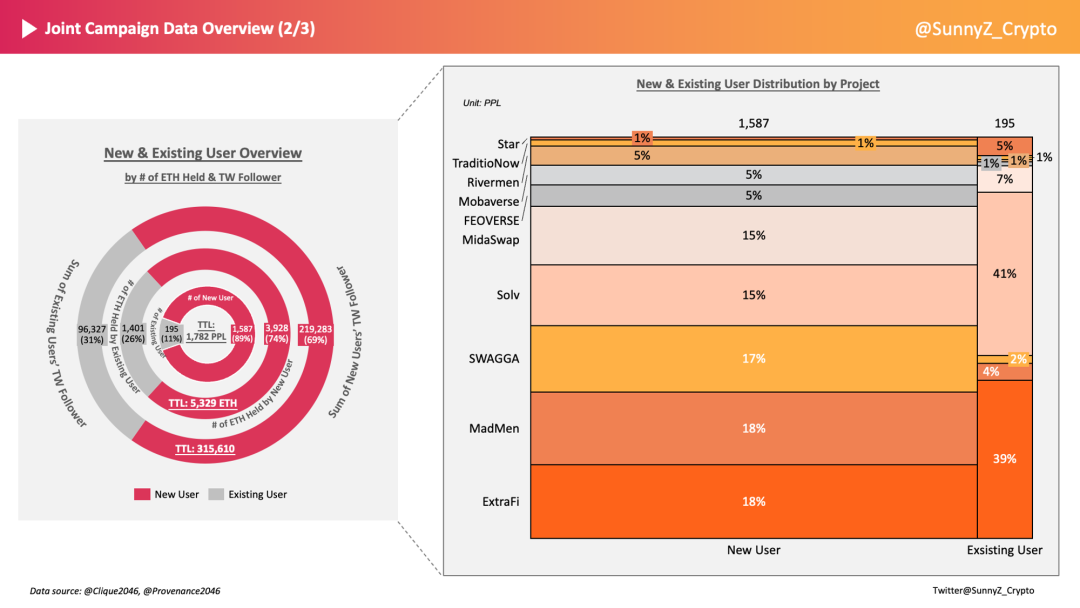This screenshot has height=608, width=1080.
Task: Select the 7% Existing User bar segment
Action: point(1005,179)
